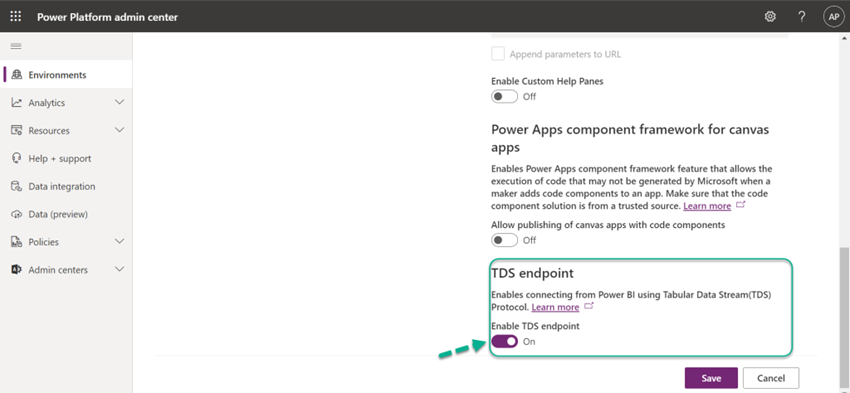Click the Save button
850x393 pixels.
click(x=711, y=378)
